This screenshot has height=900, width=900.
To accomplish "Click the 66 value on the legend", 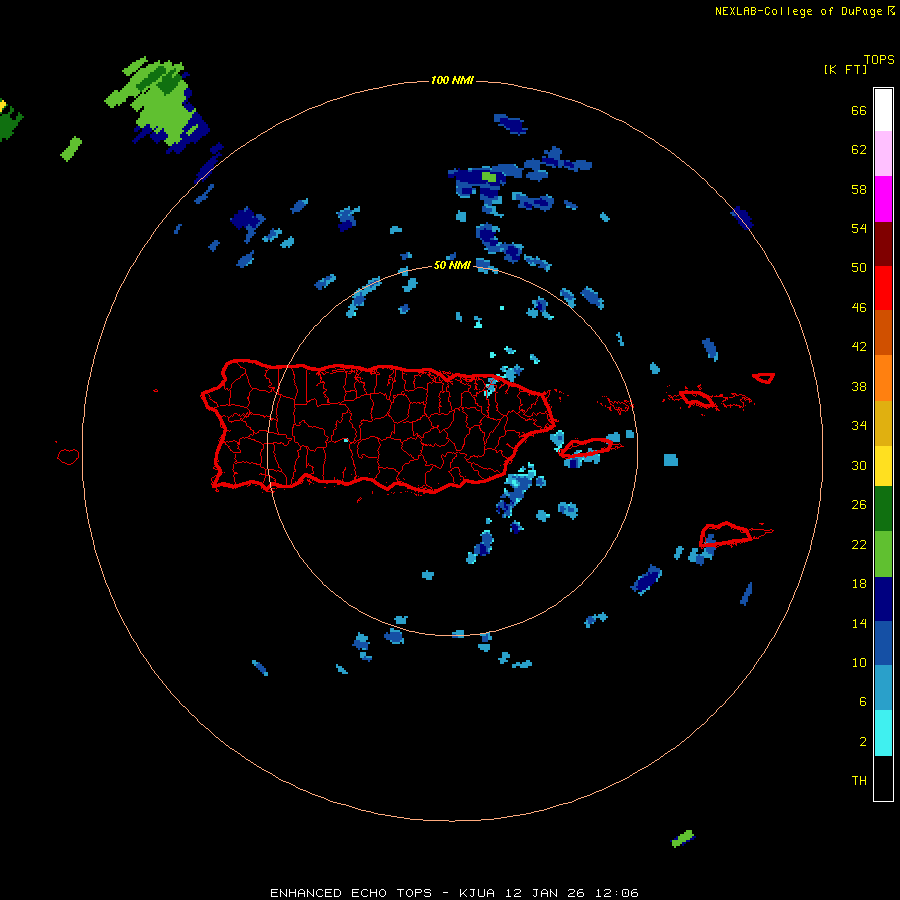I will tap(859, 110).
